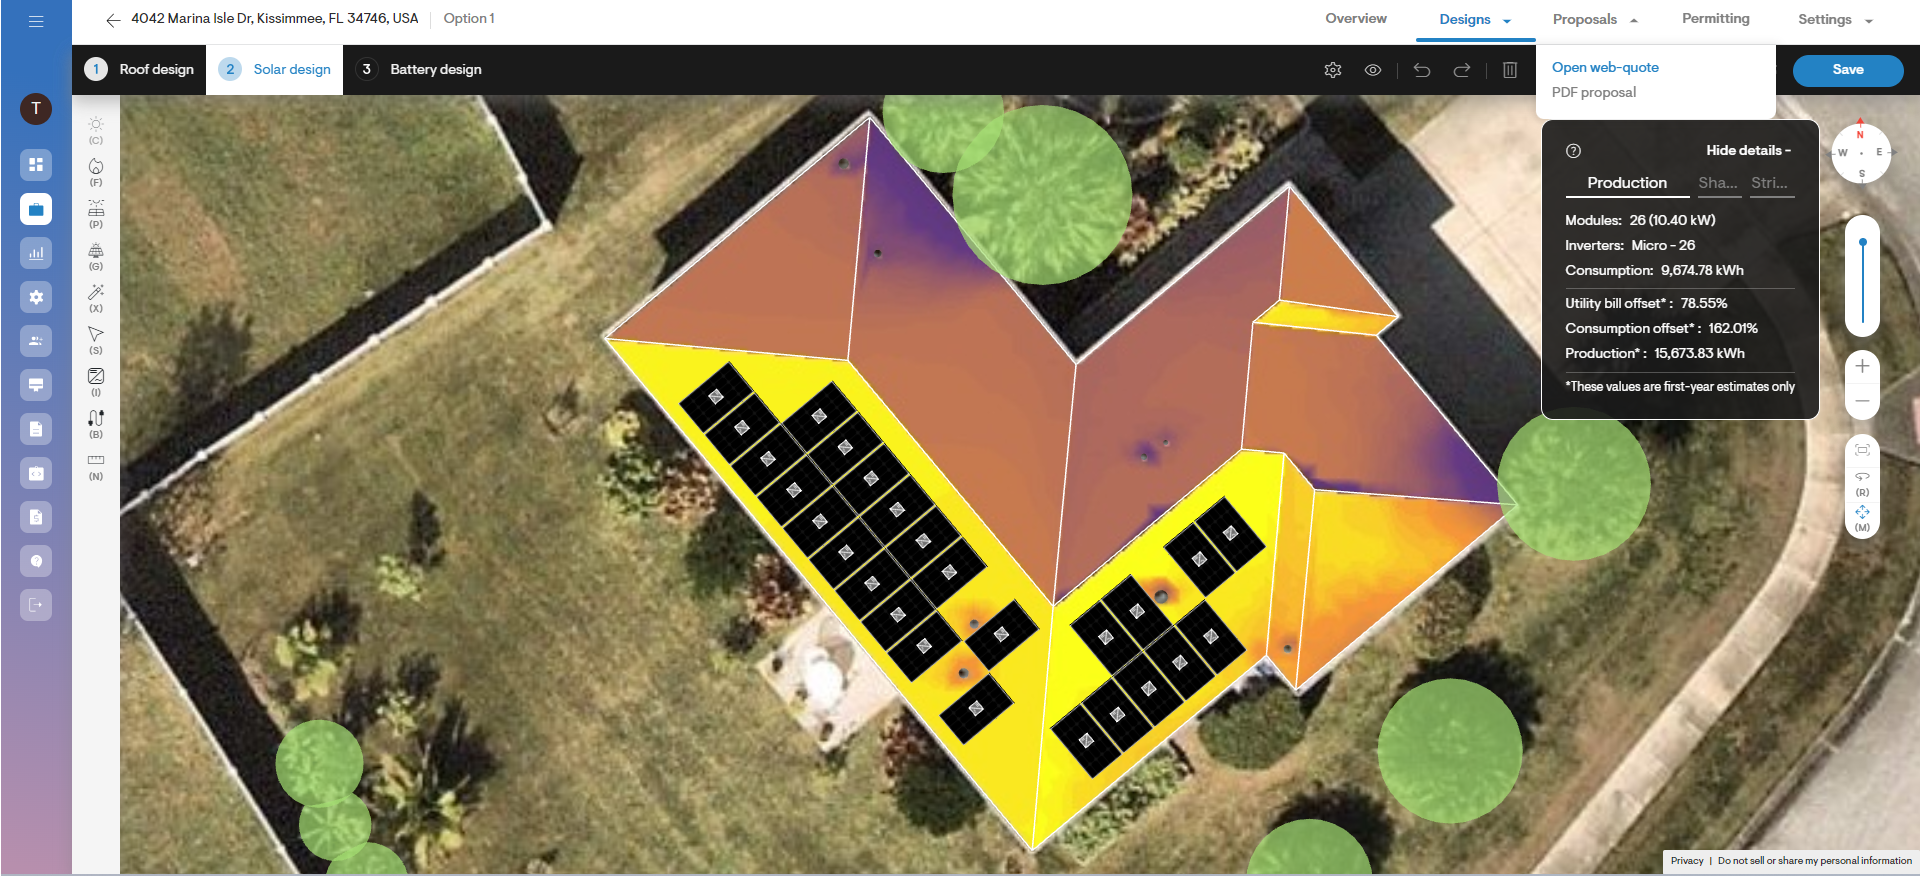Open the presentation screen icon in sidebar

point(36,385)
